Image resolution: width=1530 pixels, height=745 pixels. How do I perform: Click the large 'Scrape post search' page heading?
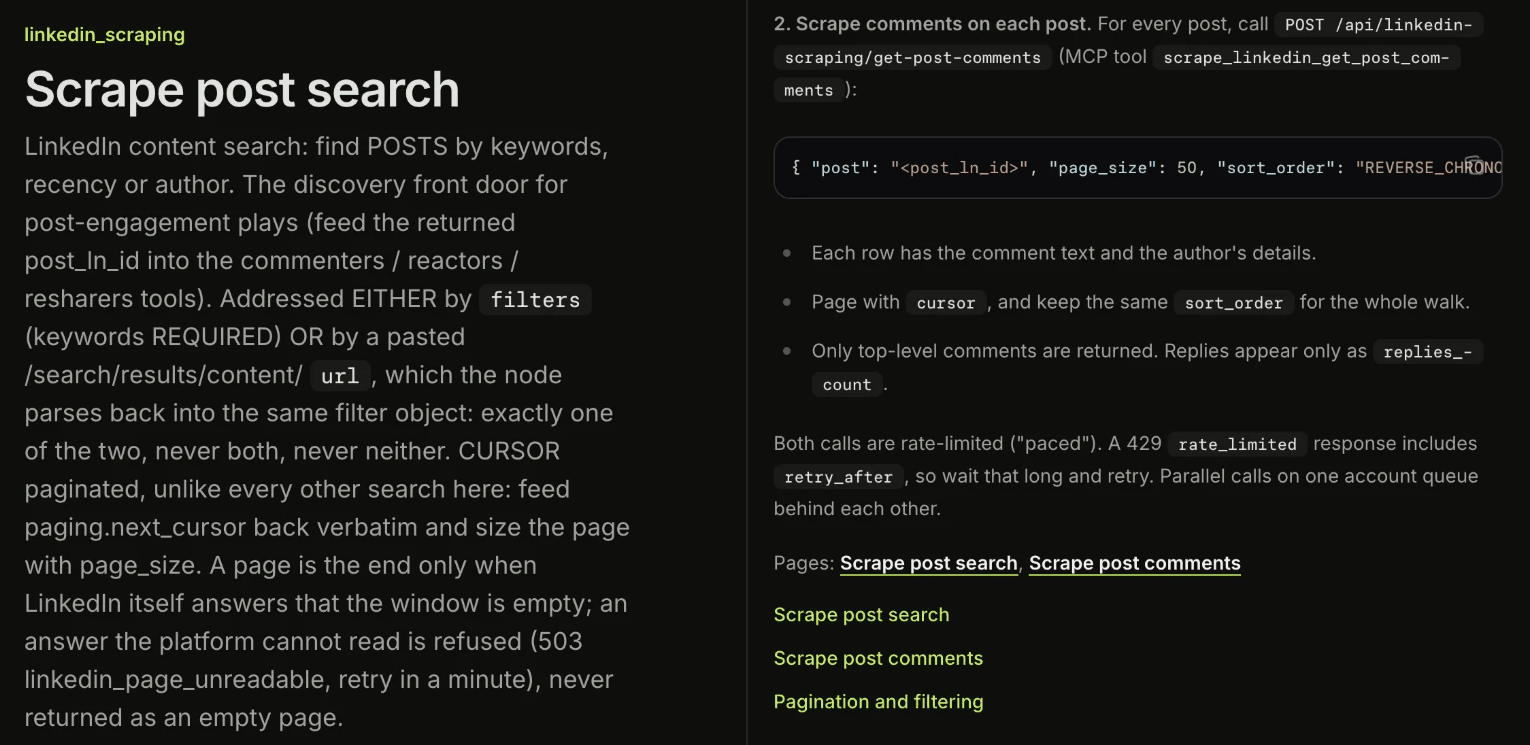(242, 90)
